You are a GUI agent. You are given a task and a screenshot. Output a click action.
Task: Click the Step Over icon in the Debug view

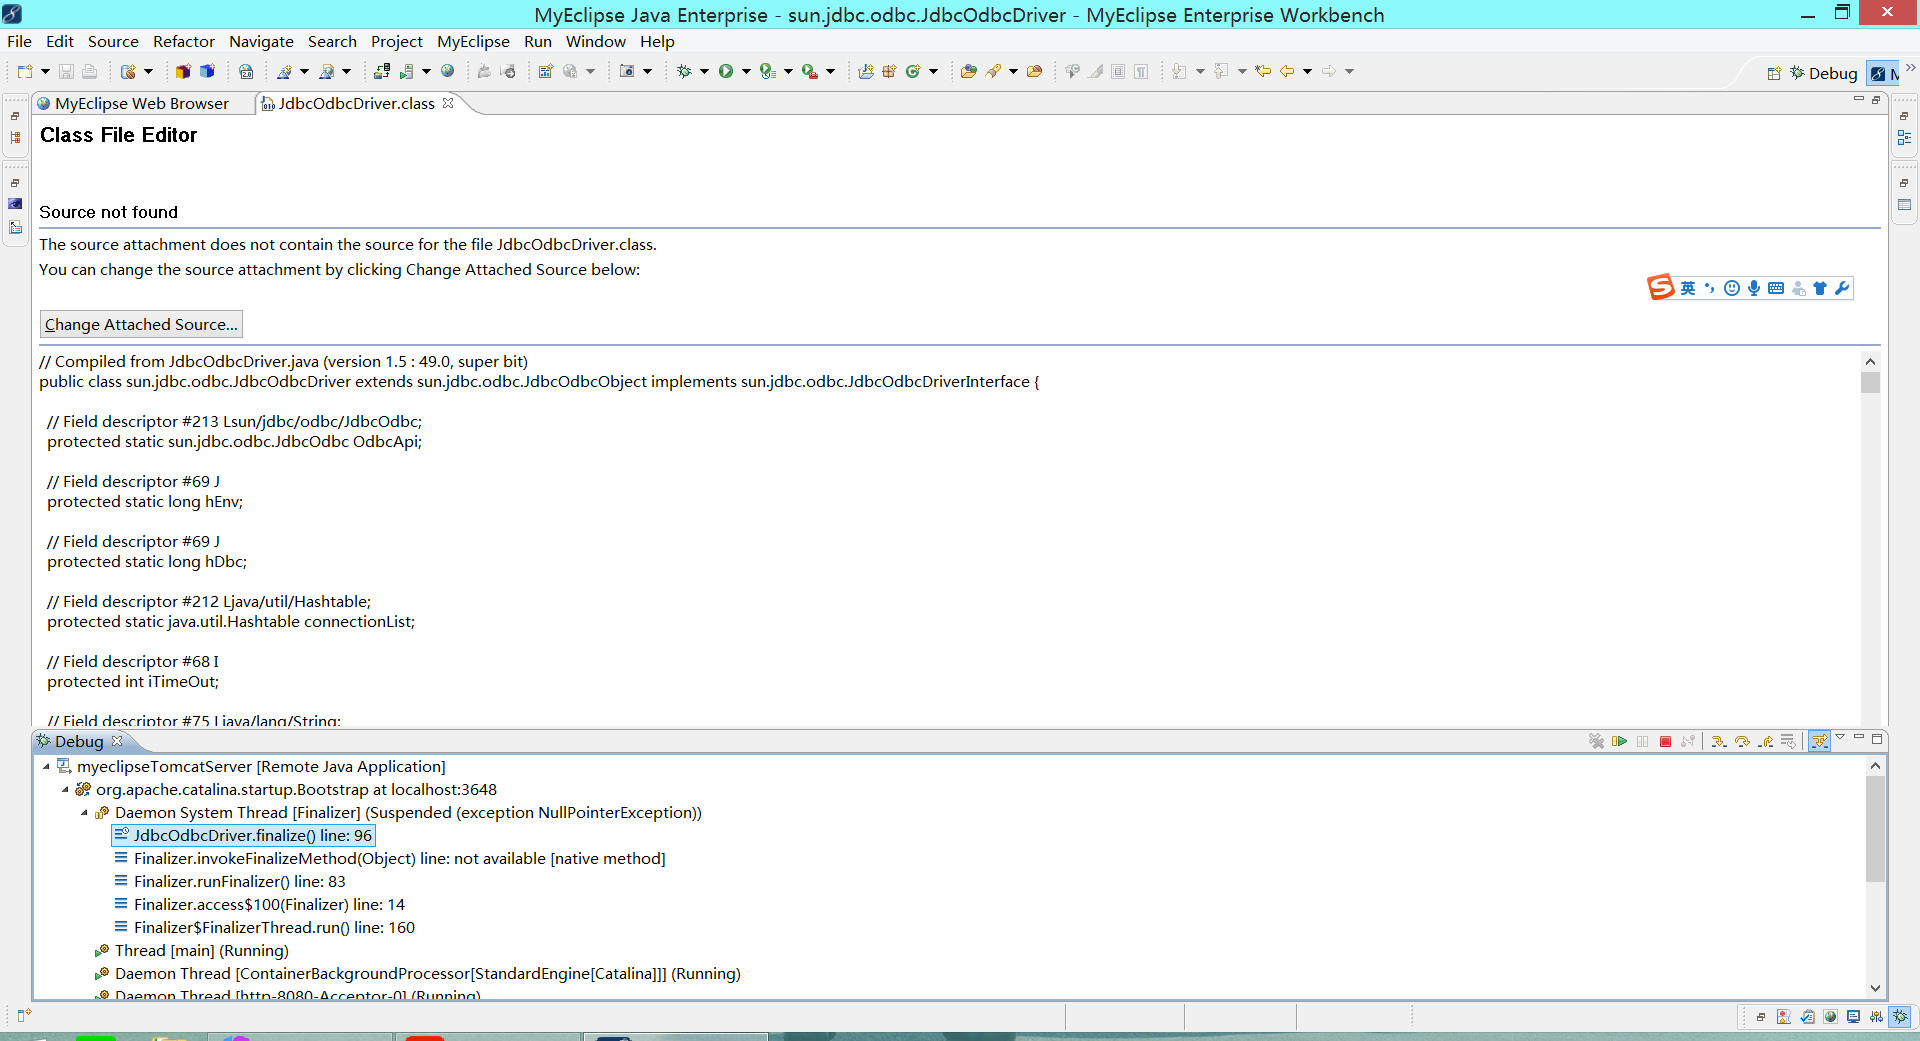[x=1742, y=741]
